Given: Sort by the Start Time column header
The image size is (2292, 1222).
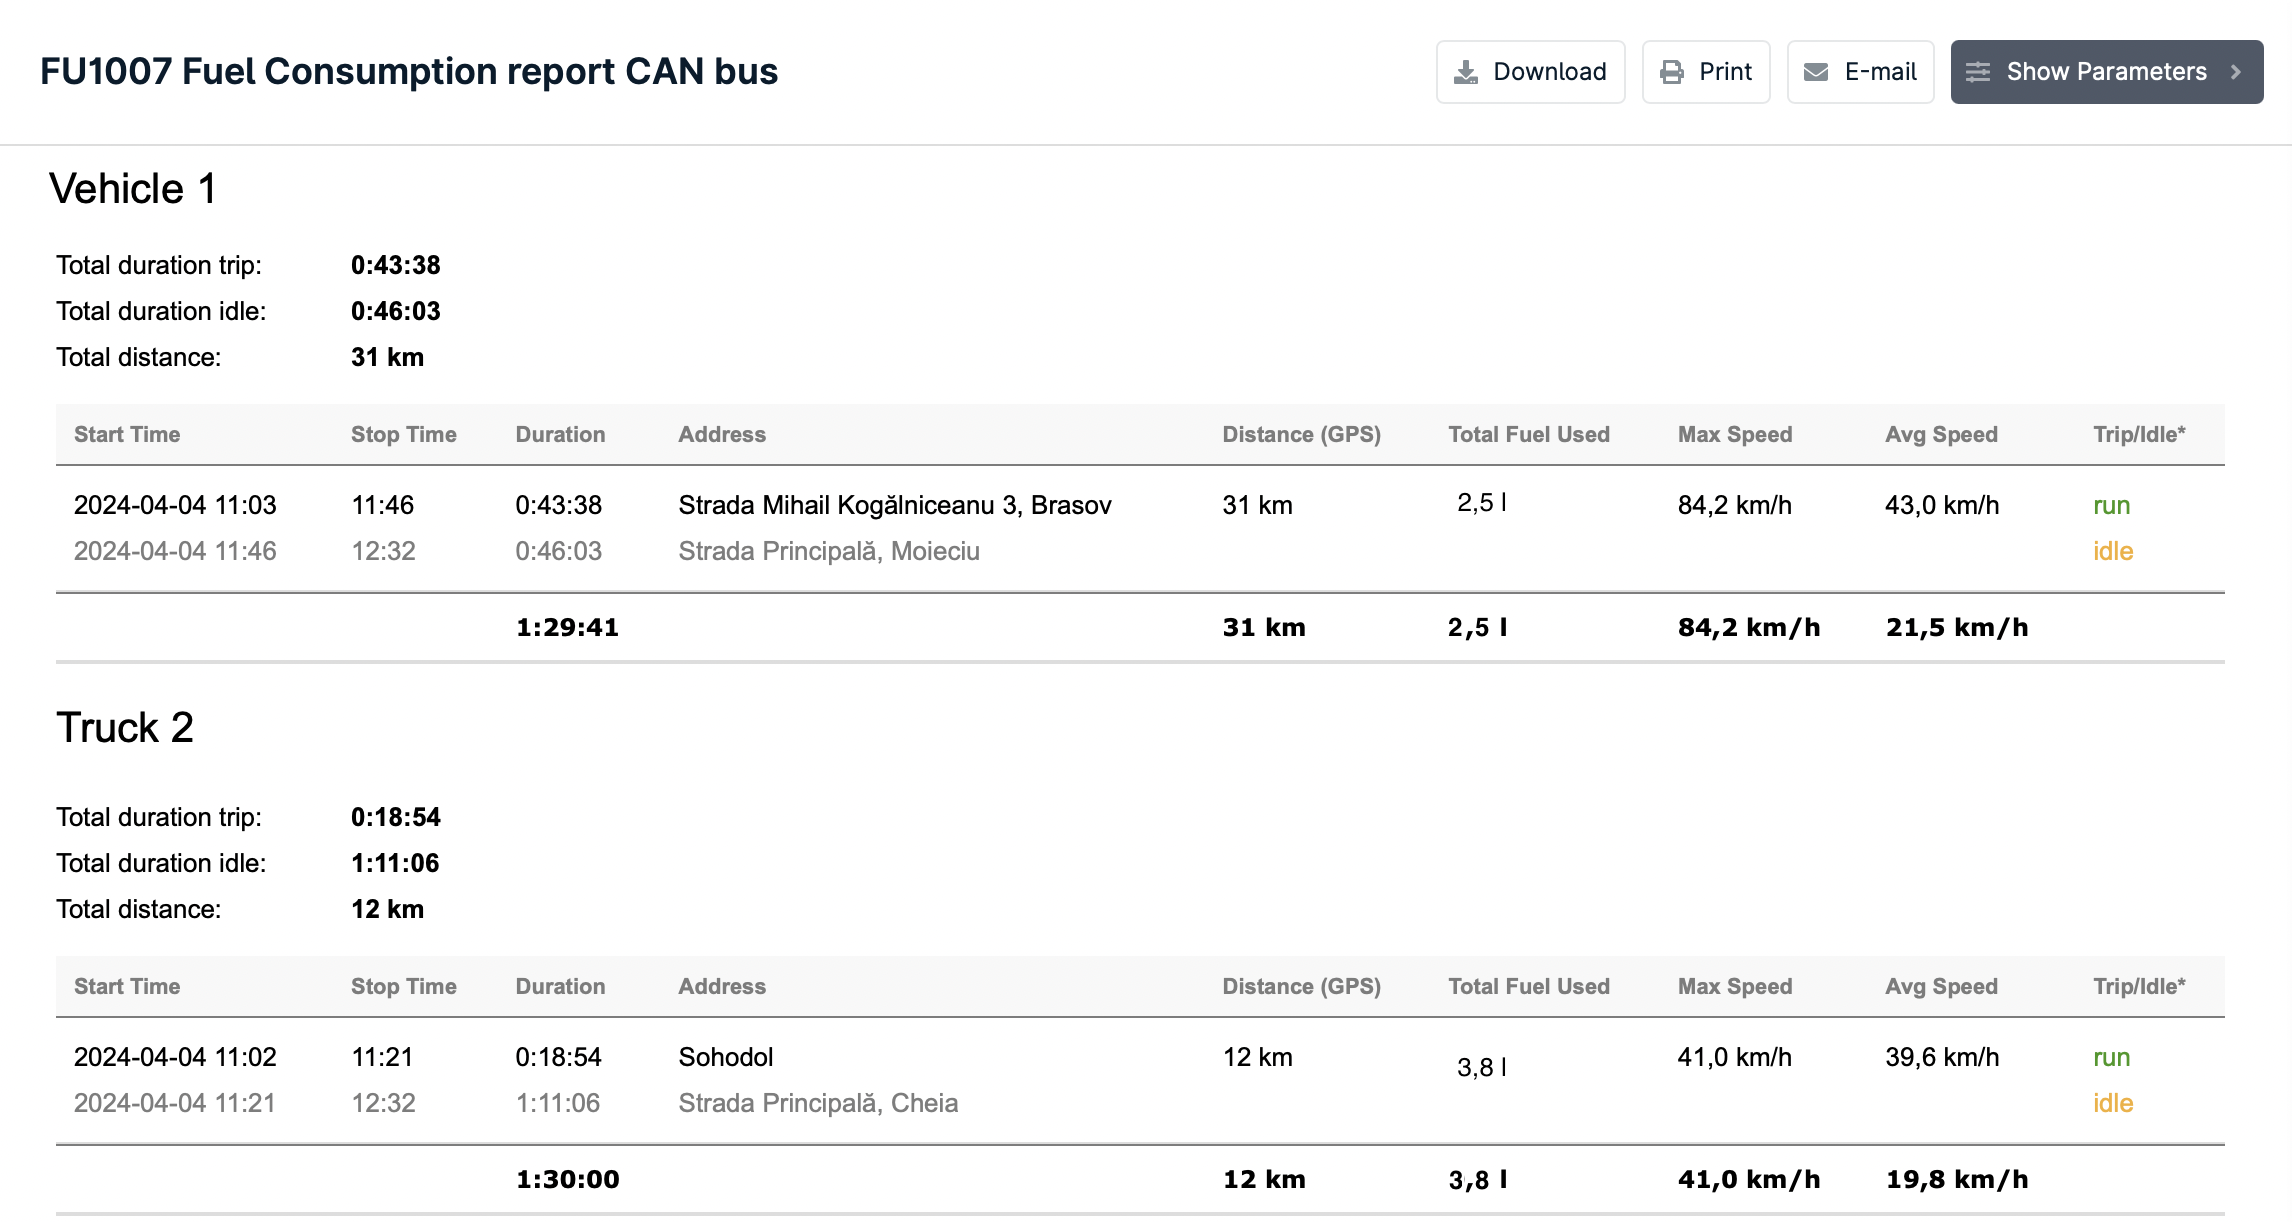Looking at the screenshot, I should 126,434.
